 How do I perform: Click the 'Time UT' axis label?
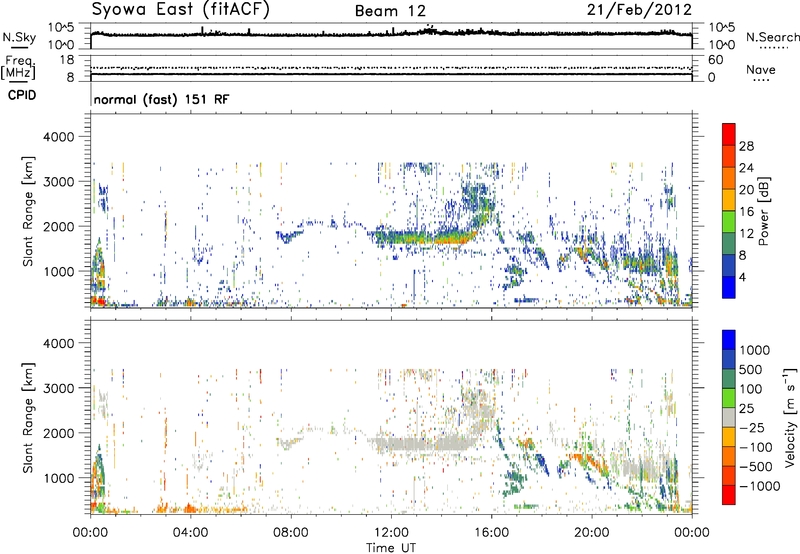click(391, 548)
